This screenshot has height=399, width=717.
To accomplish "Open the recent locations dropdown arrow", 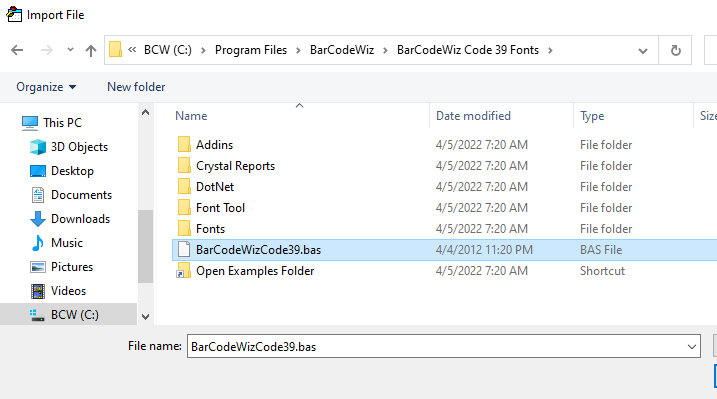I will point(70,49).
